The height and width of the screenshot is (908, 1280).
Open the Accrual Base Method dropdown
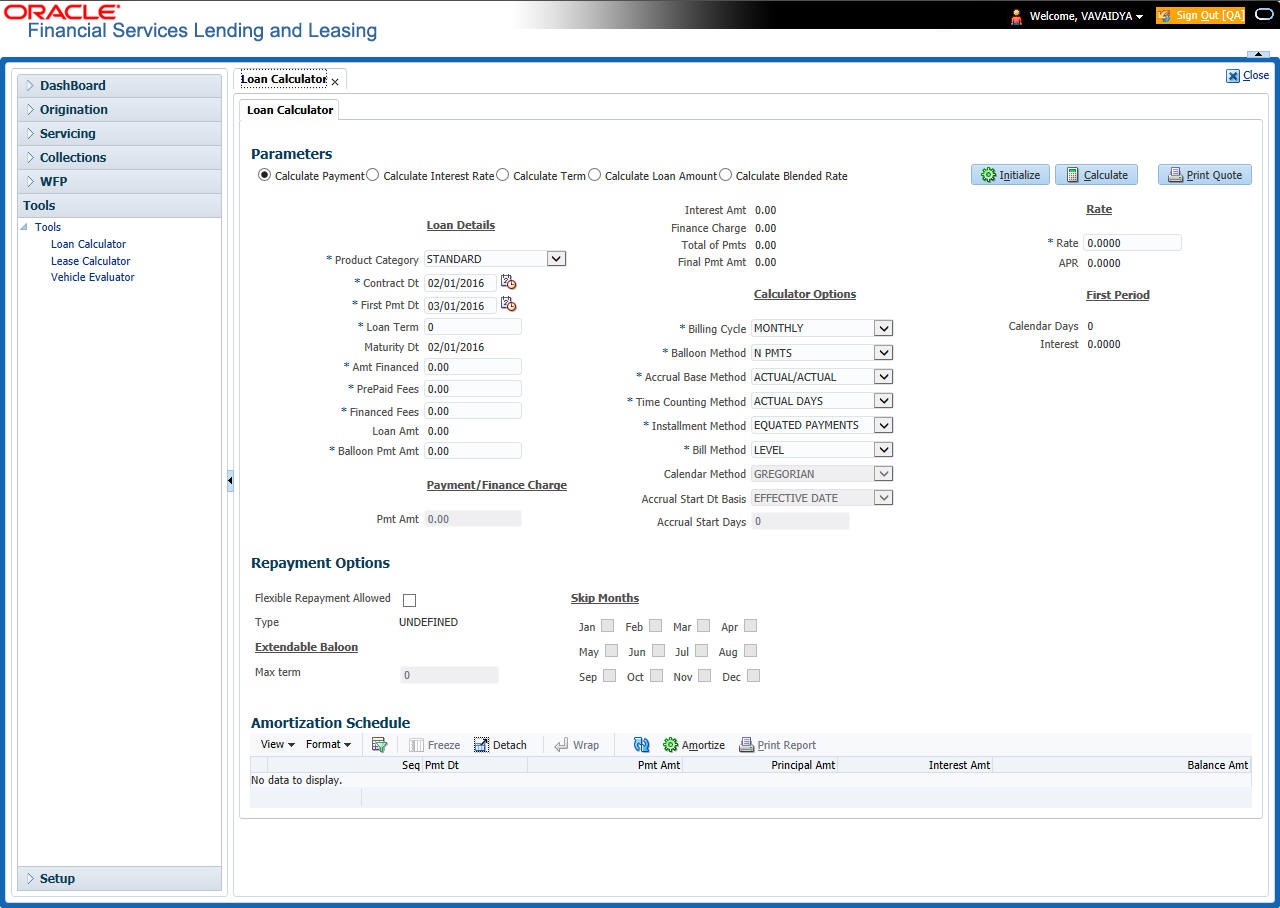click(882, 377)
